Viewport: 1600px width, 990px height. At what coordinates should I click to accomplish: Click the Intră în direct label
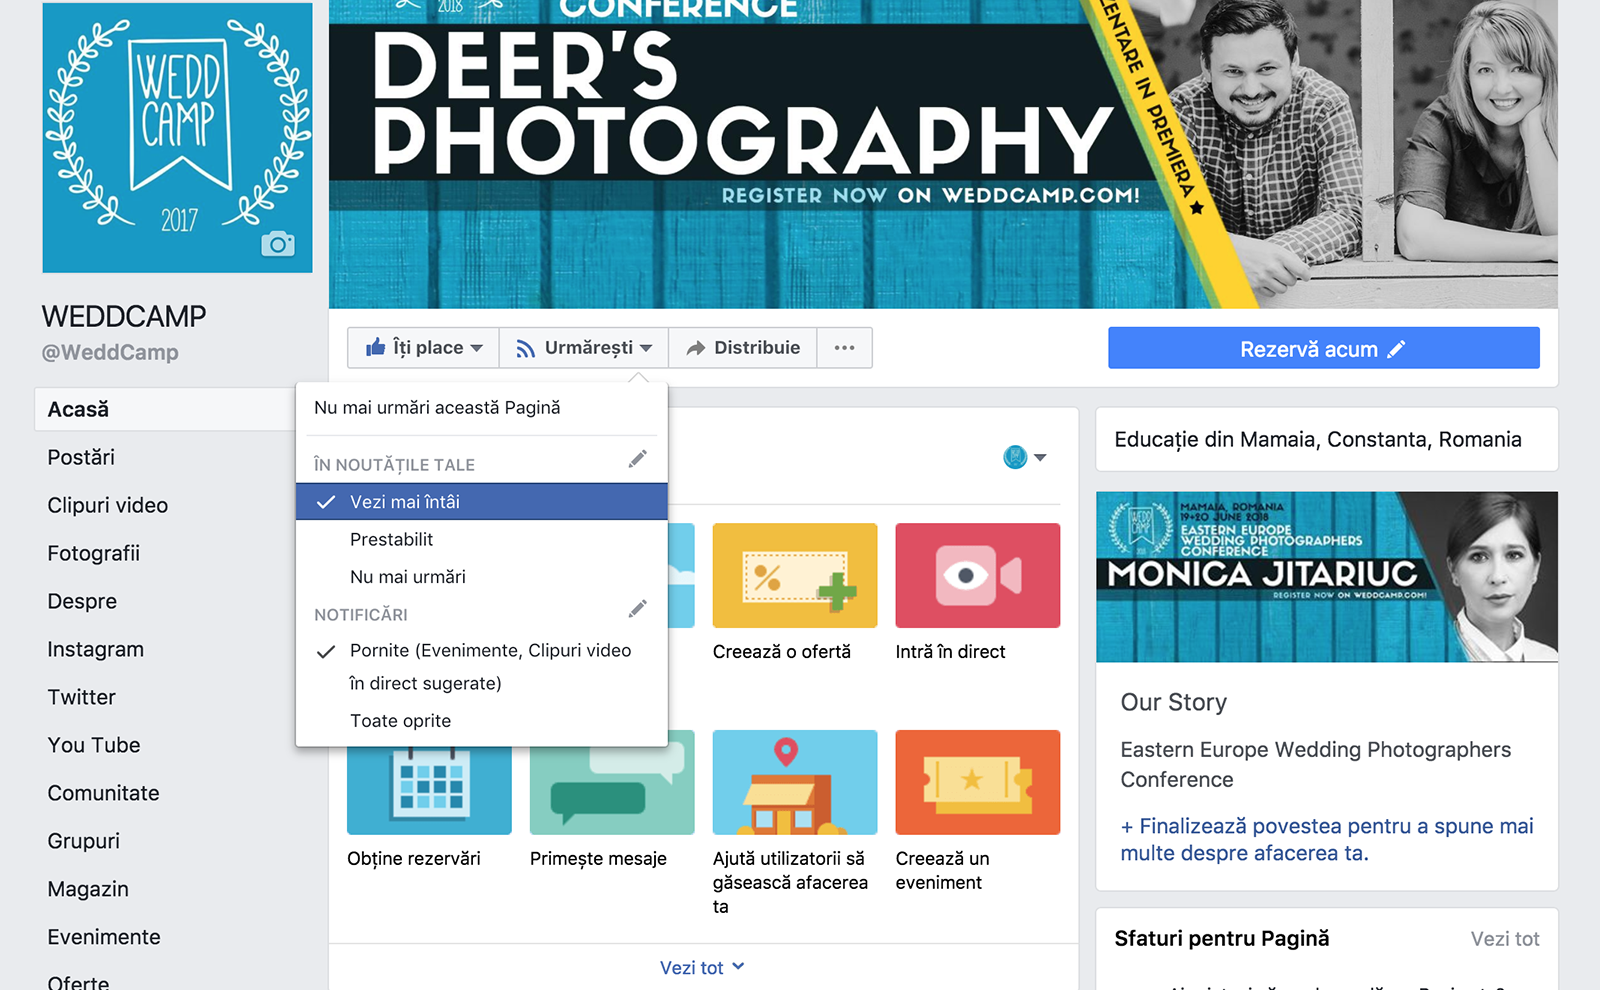[951, 652]
